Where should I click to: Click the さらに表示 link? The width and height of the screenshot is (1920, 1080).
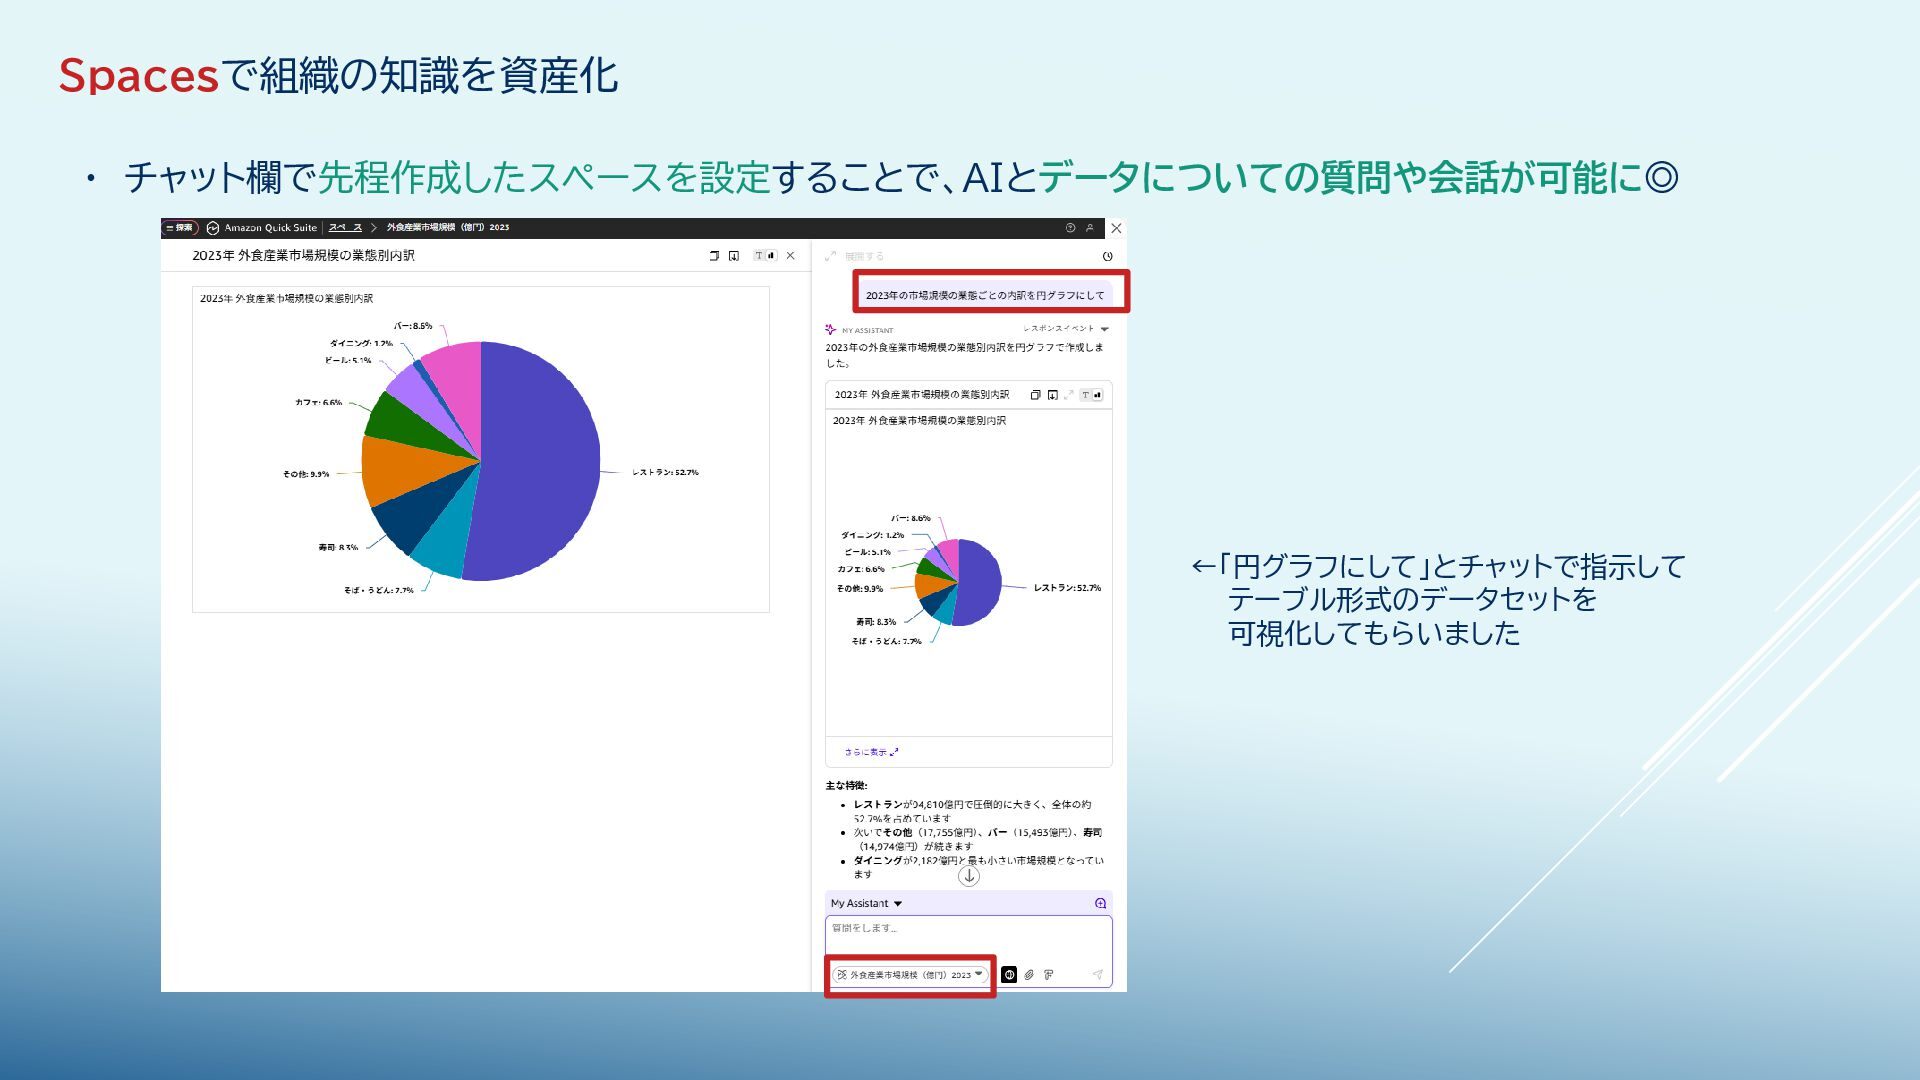pos(870,752)
